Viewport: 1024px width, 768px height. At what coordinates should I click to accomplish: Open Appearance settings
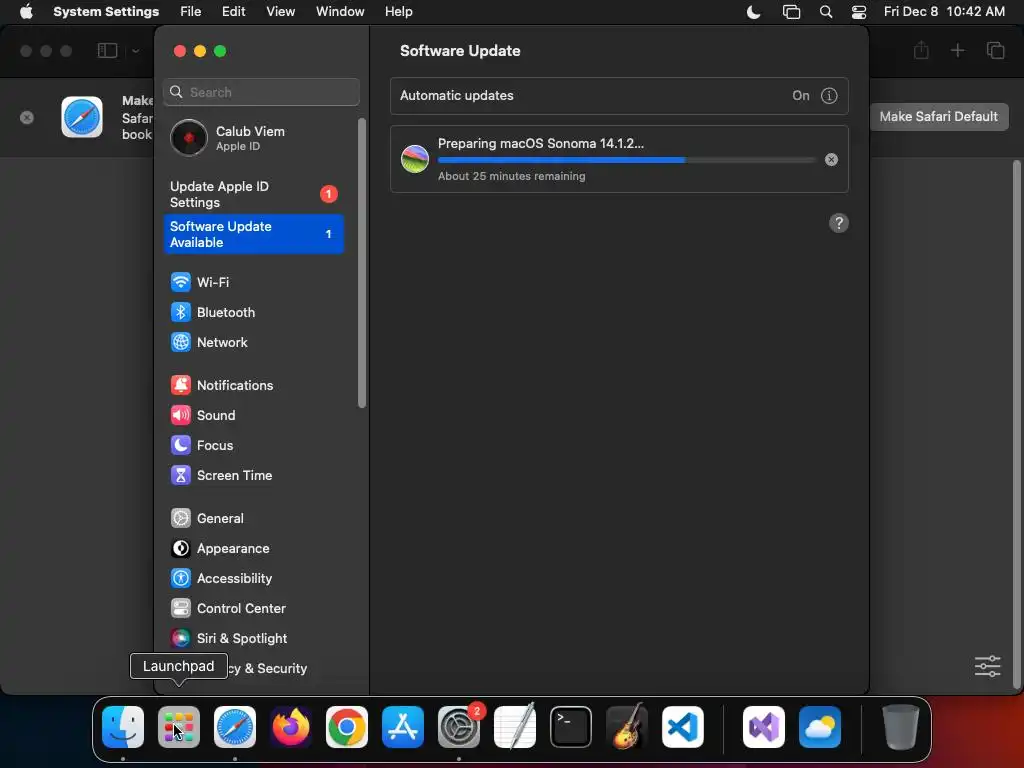[x=253, y=549]
